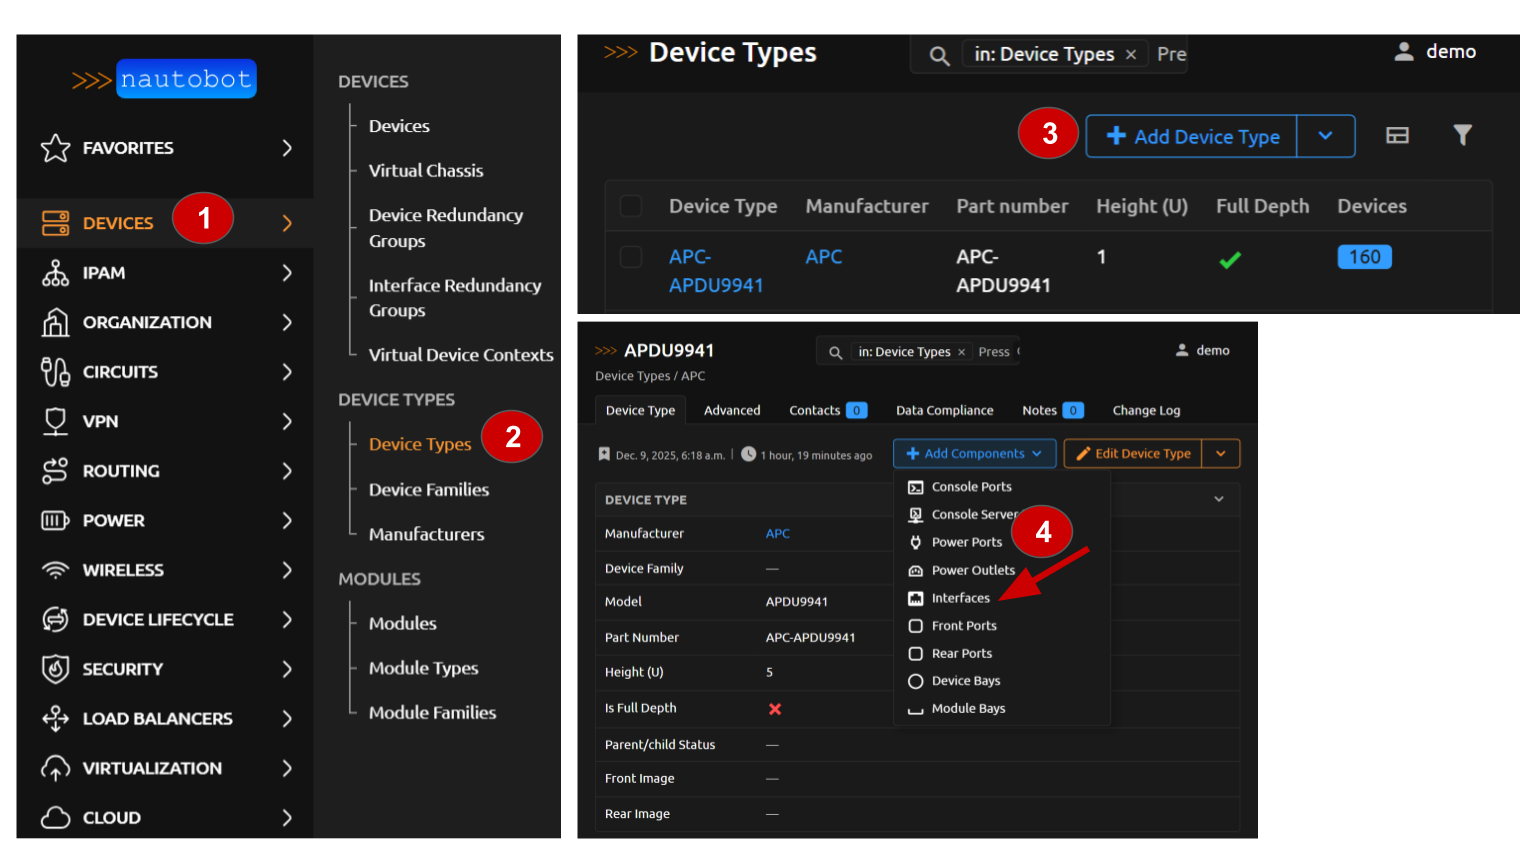Click the SECURITY shield icon in sidebar

point(57,669)
